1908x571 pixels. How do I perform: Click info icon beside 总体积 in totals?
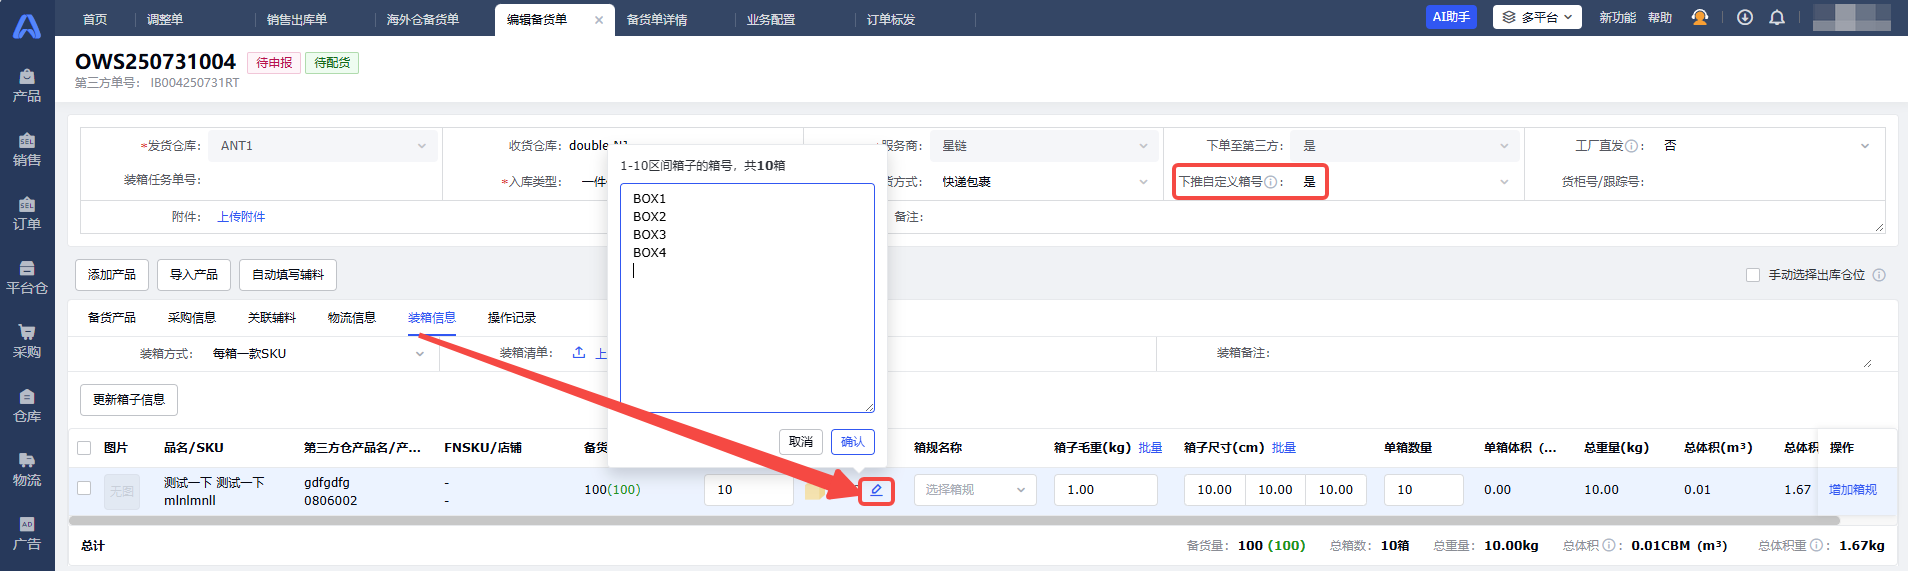tap(1609, 546)
